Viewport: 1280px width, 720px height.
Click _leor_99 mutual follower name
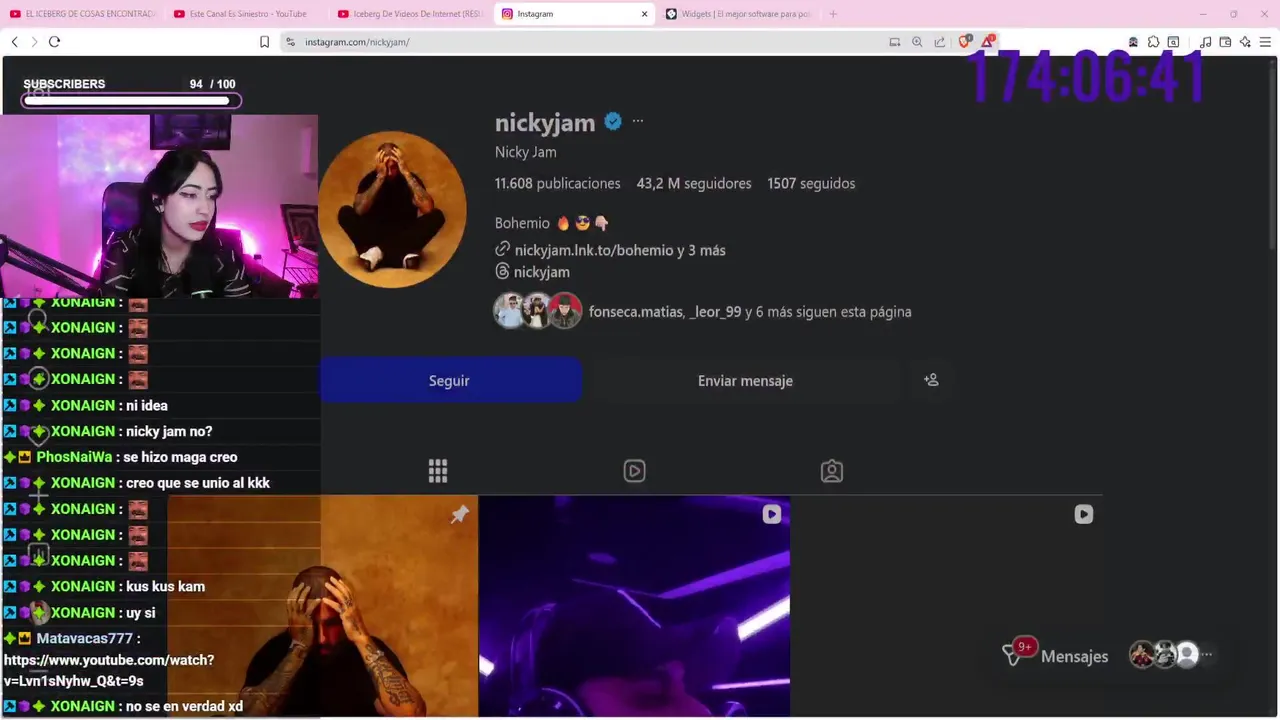(x=716, y=312)
